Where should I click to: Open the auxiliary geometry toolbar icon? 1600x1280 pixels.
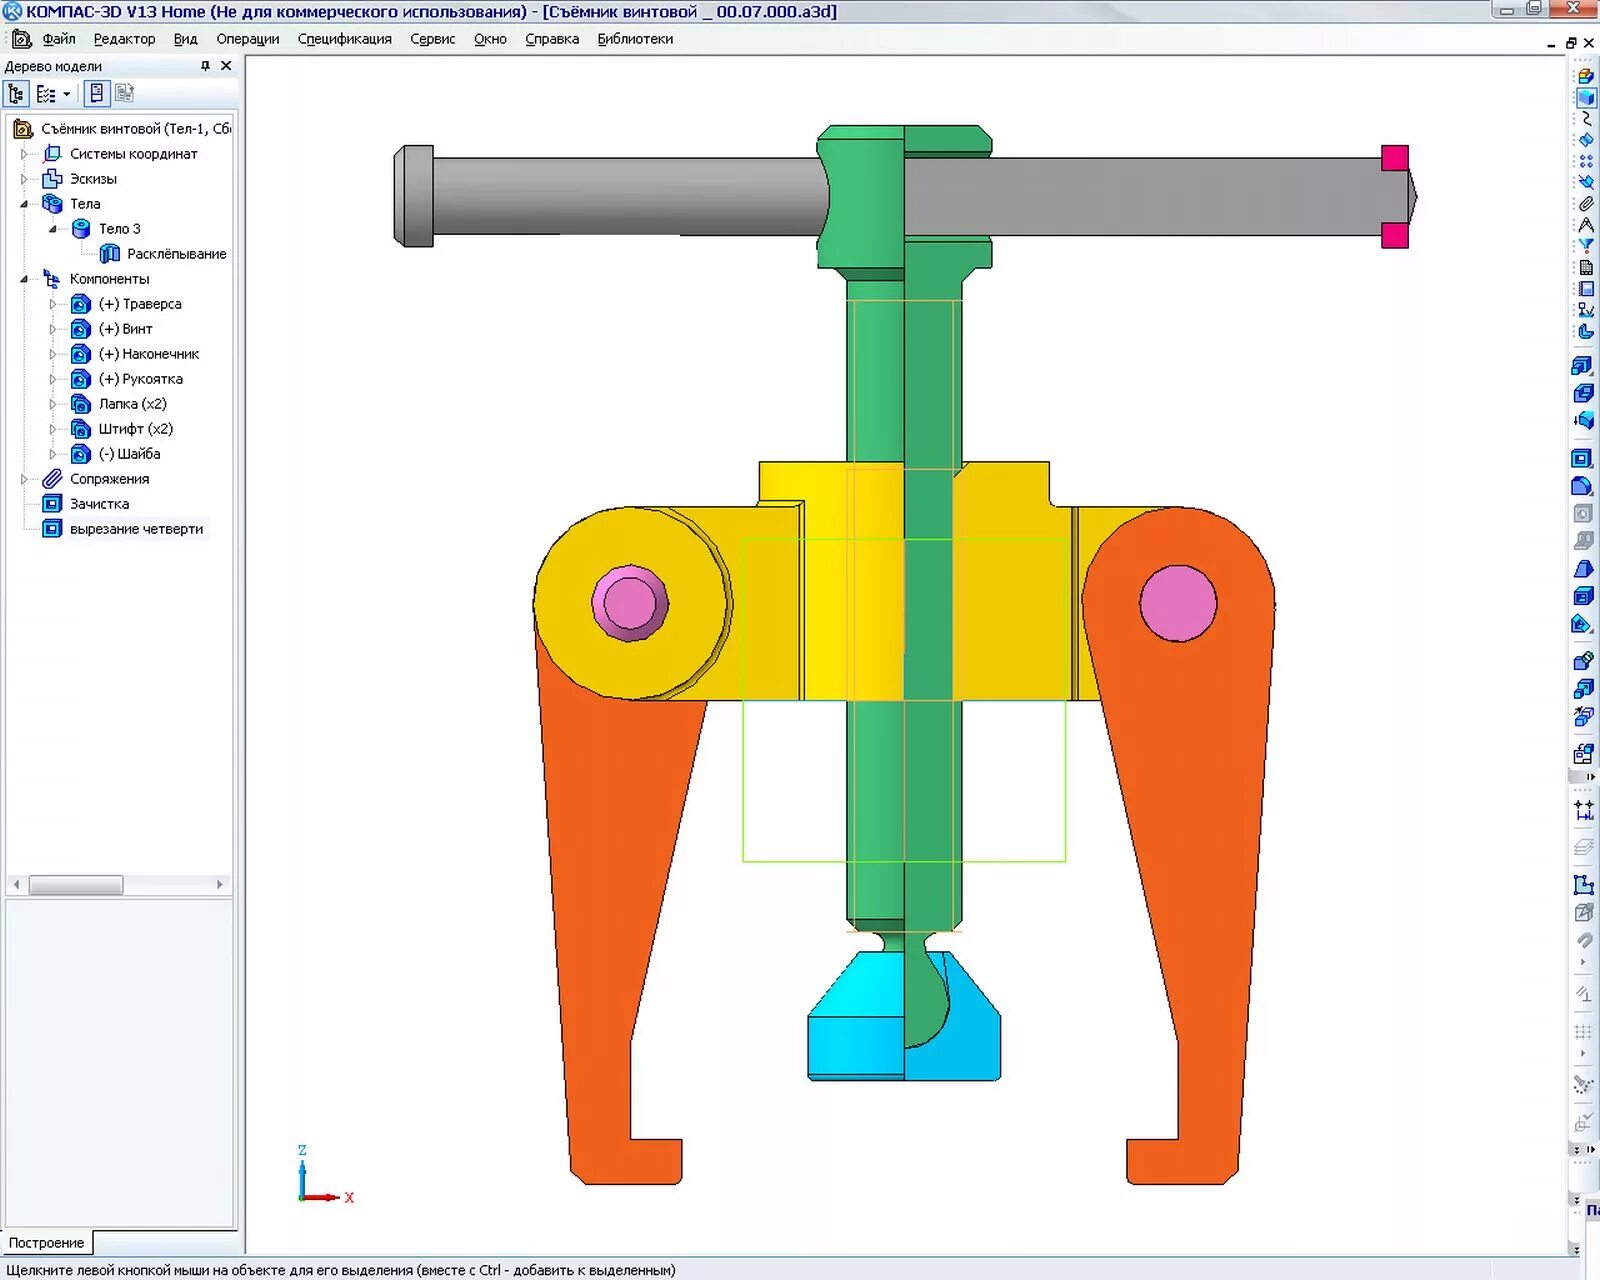tap(1586, 182)
